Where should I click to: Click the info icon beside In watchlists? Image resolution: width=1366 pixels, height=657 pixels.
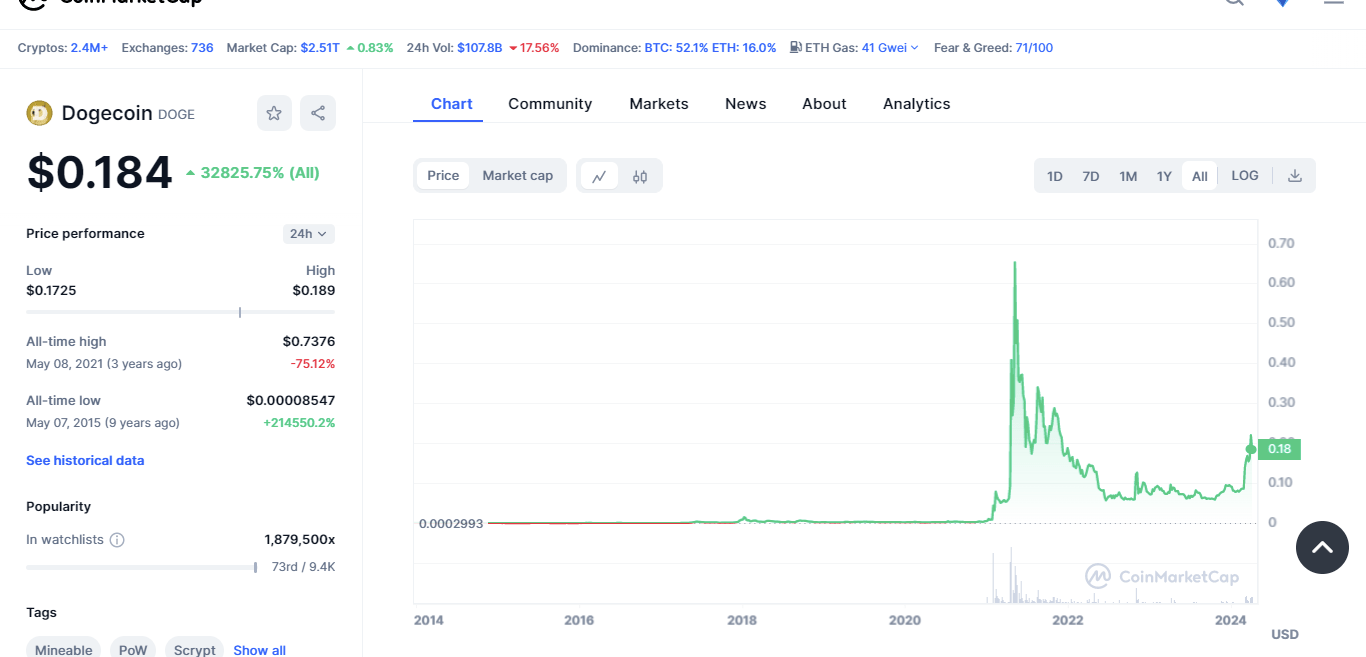[x=117, y=540]
